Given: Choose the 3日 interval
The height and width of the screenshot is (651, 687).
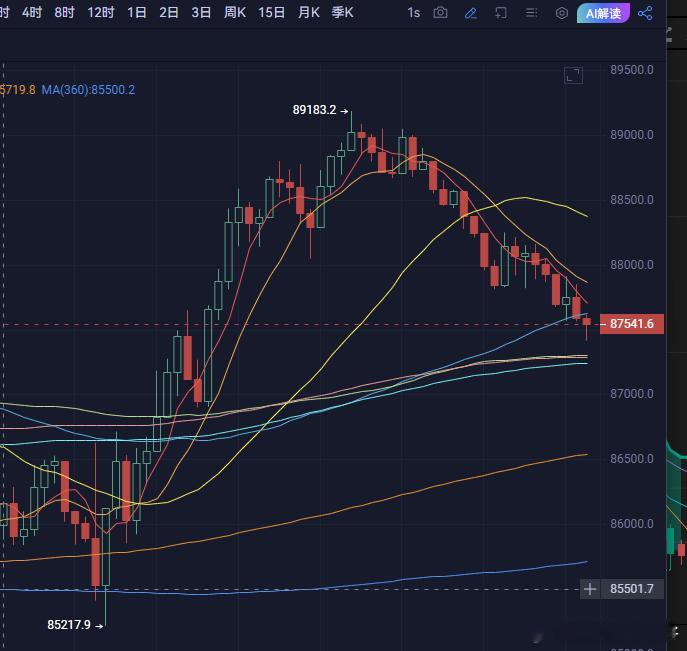Looking at the screenshot, I should pos(201,12).
